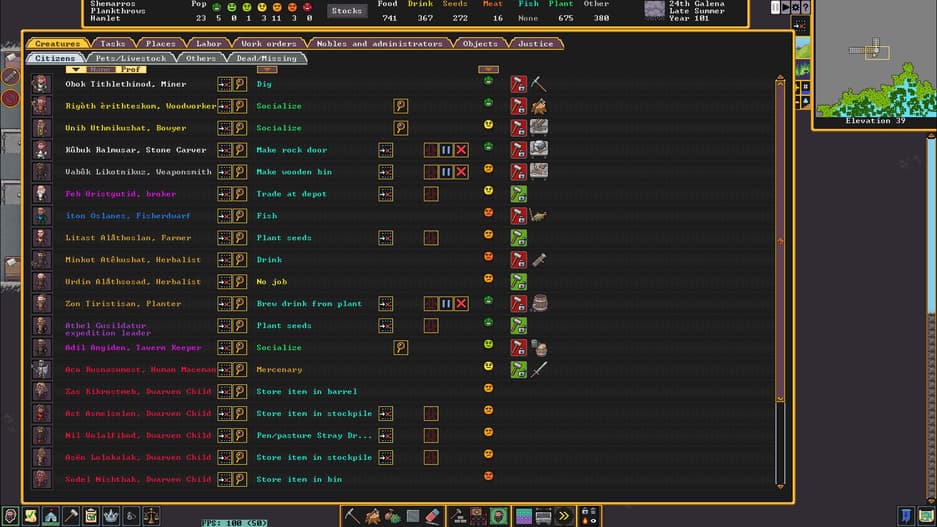The image size is (937, 527).
Task: Recenter on Obok Tithlethinod the Miner
Action: point(224,84)
